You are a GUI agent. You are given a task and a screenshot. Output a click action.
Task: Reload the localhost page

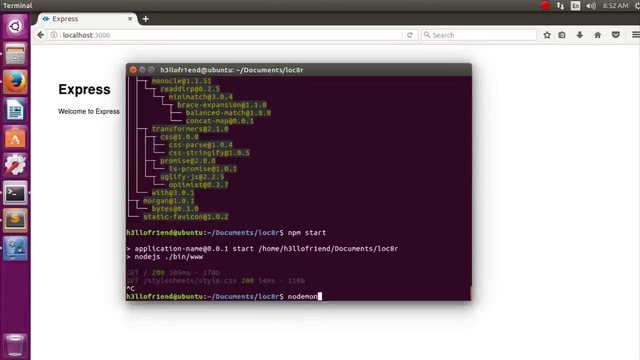pos(410,35)
